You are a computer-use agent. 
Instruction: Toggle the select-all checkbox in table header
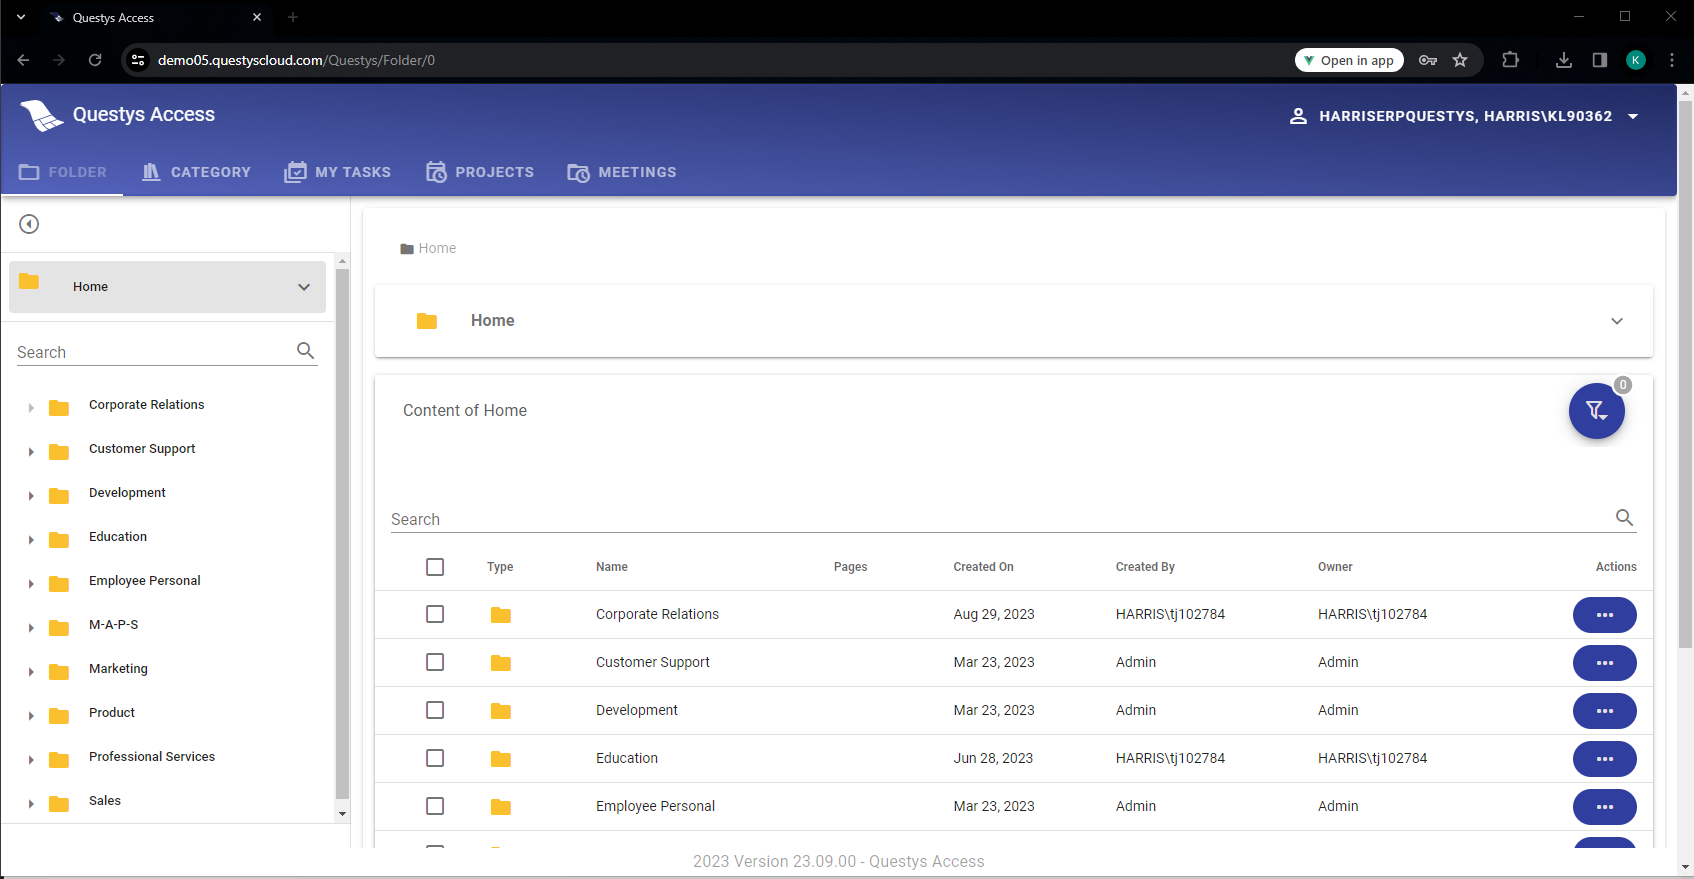[x=435, y=567]
